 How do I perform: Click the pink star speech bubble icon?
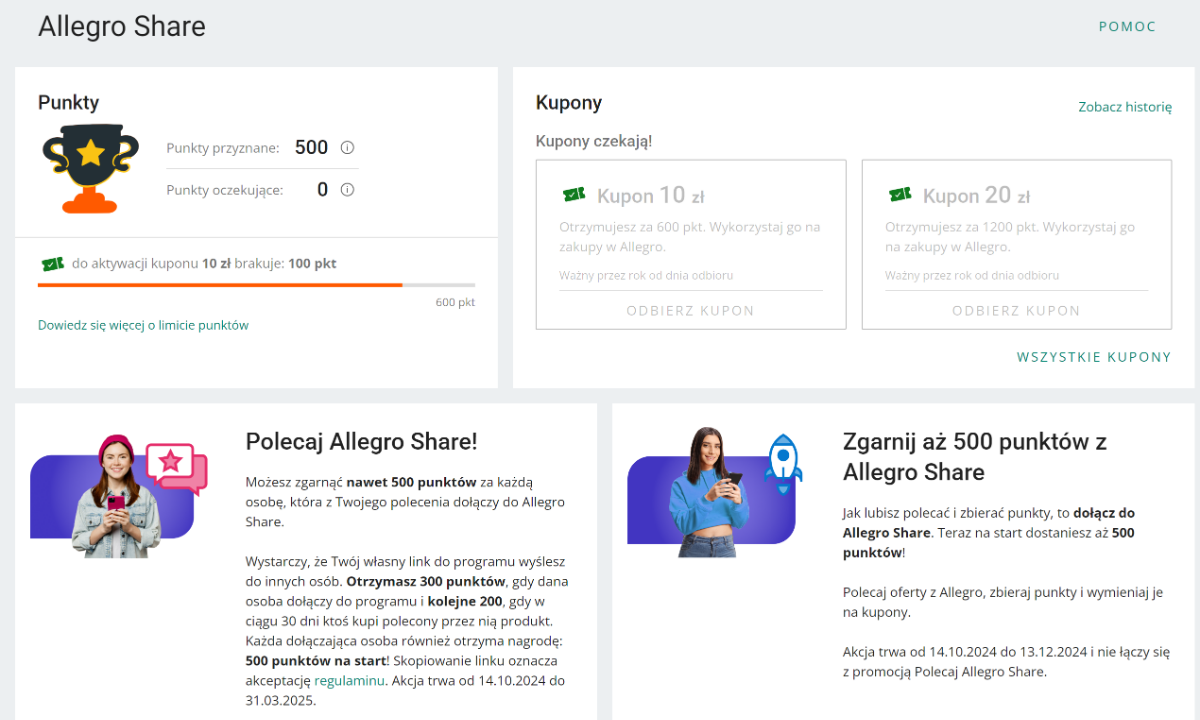(175, 466)
